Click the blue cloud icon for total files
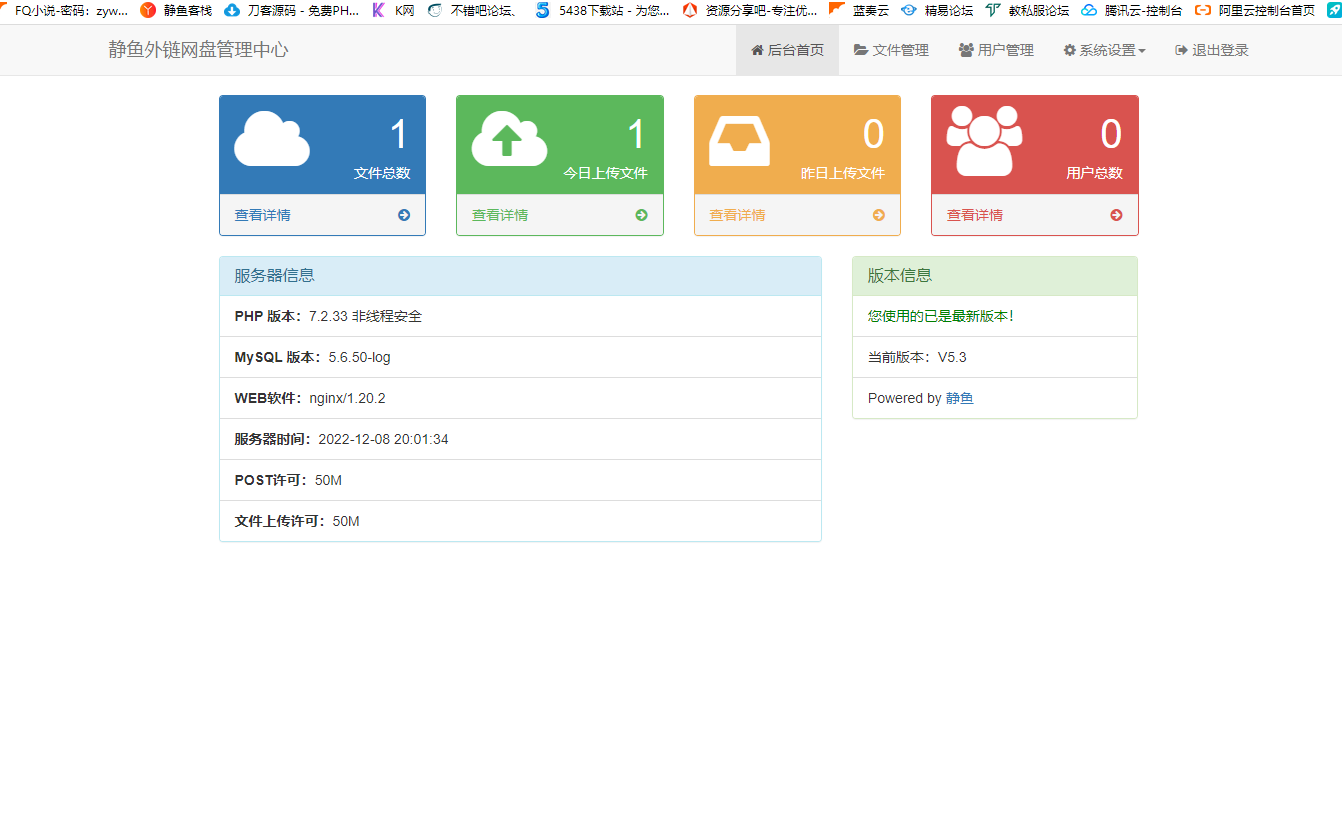This screenshot has height=817, width=1342. click(272, 139)
